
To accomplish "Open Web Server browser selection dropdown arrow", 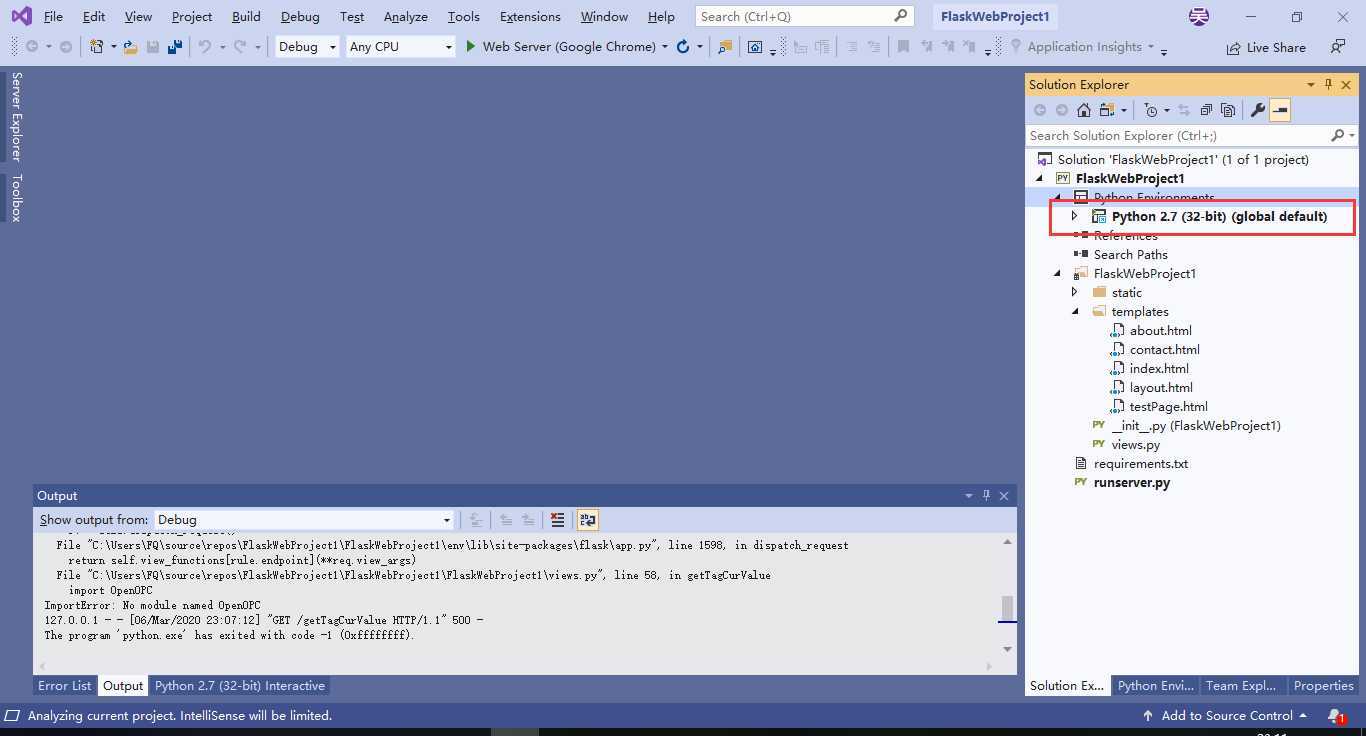I will 664,47.
